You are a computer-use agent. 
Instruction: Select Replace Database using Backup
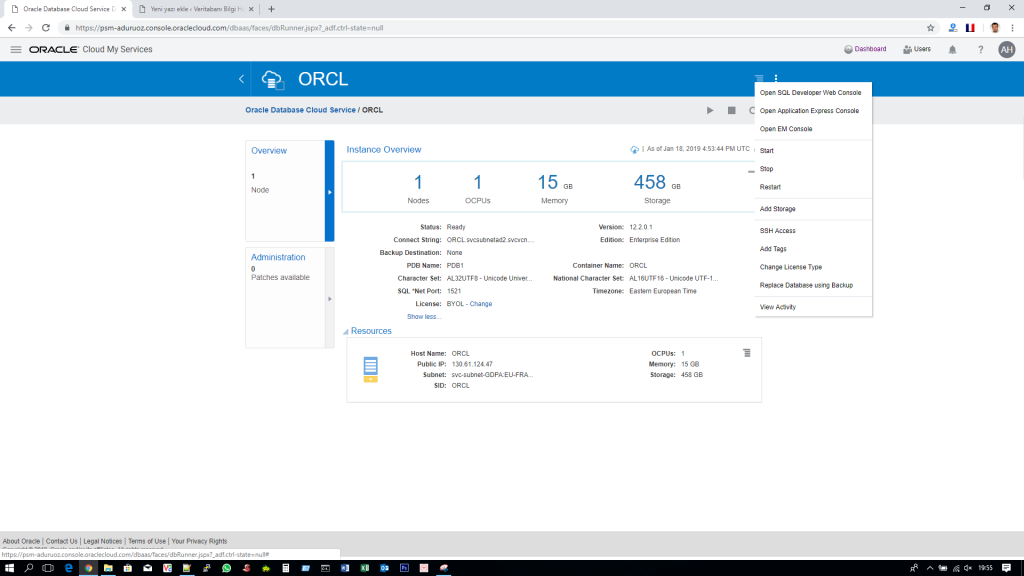pyautogui.click(x=806, y=285)
